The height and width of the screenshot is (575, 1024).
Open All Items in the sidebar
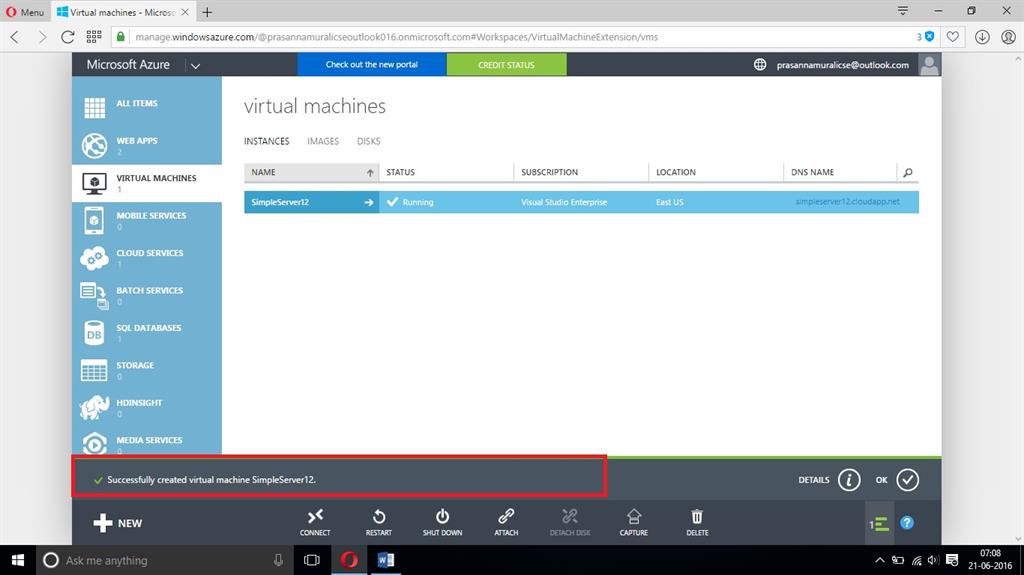(x=147, y=107)
